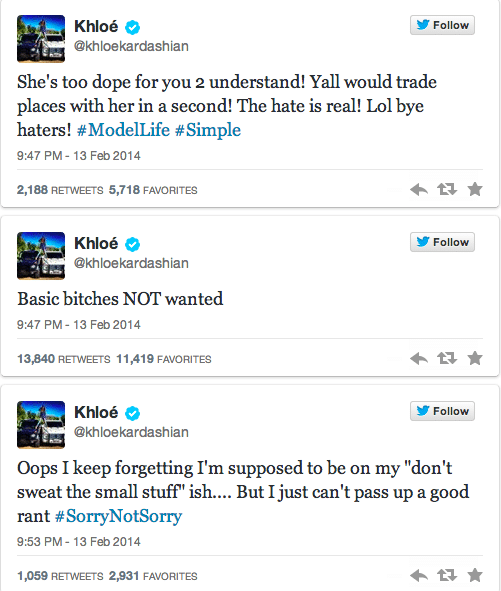This screenshot has width=501, height=591.
Task: Open the #SorryNotSorry hashtag
Action: [x=118, y=516]
